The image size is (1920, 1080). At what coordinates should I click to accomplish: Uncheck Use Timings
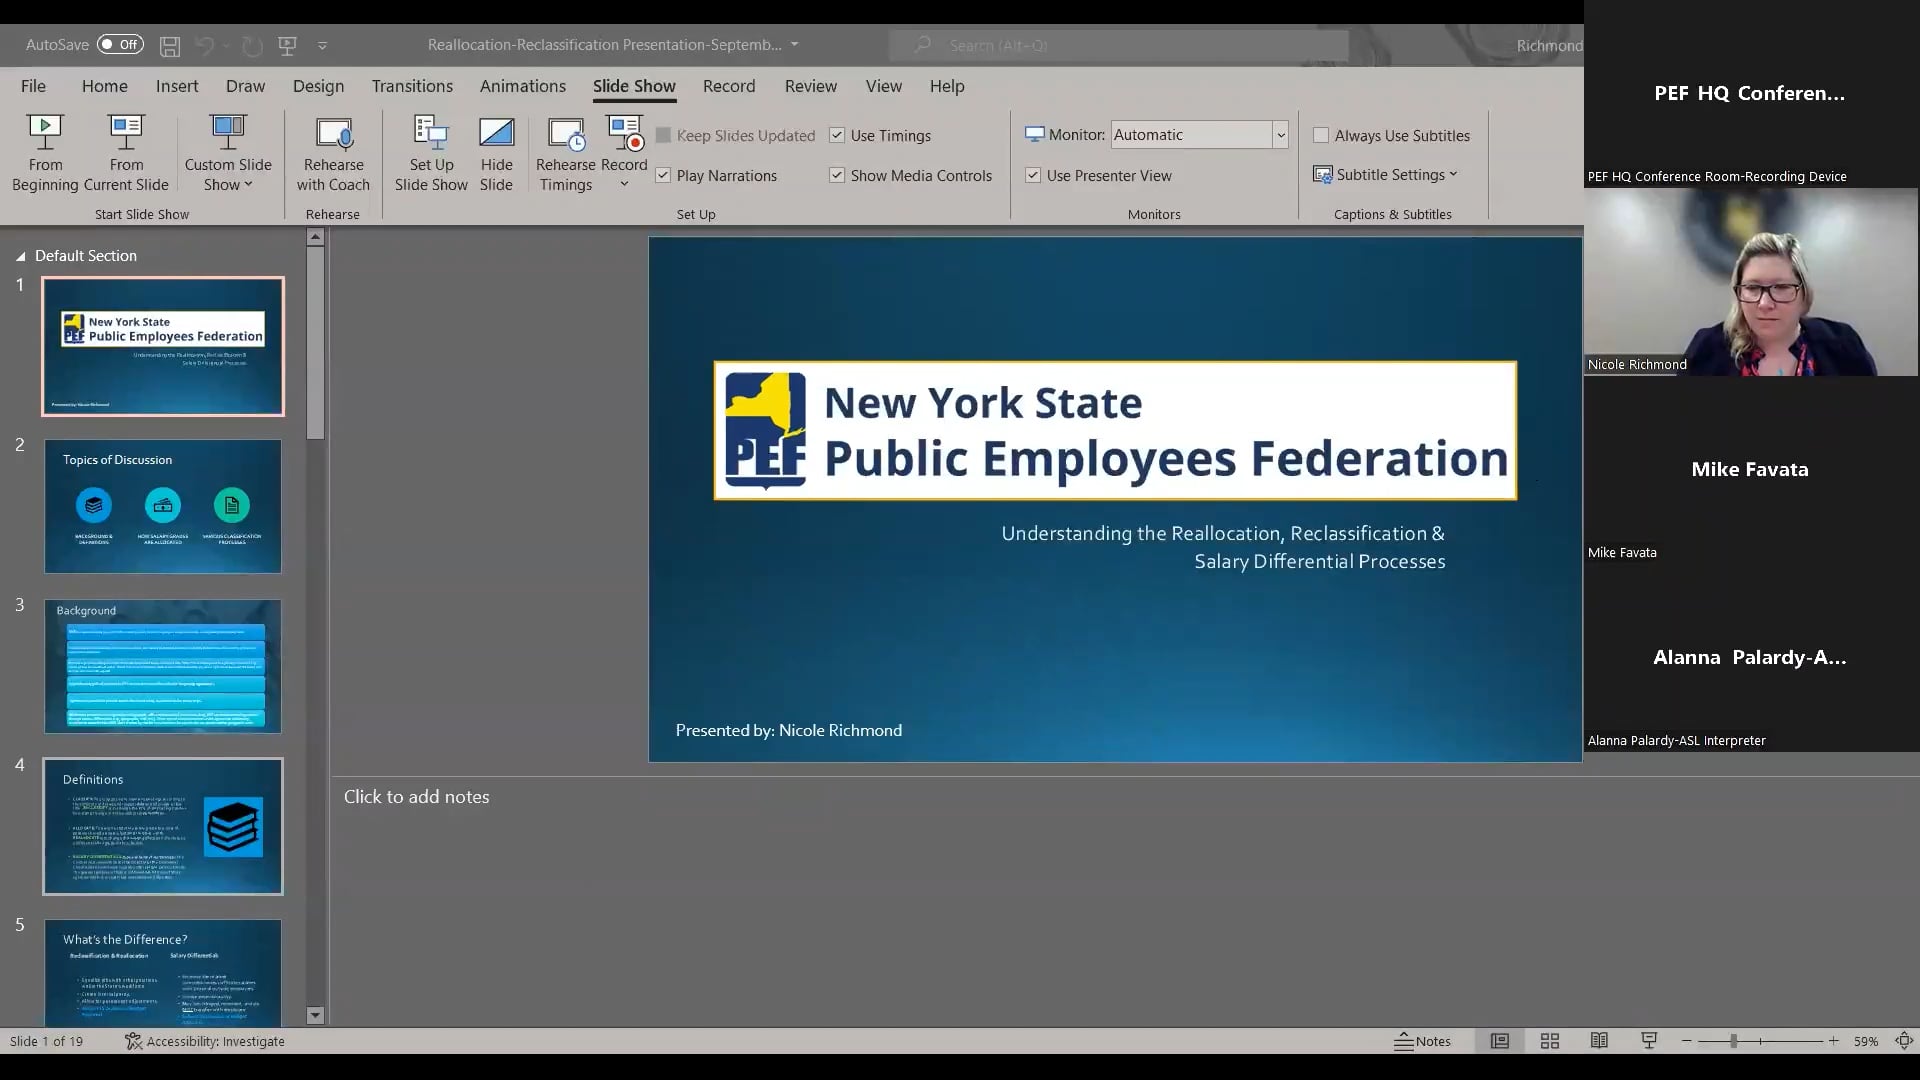pos(837,135)
